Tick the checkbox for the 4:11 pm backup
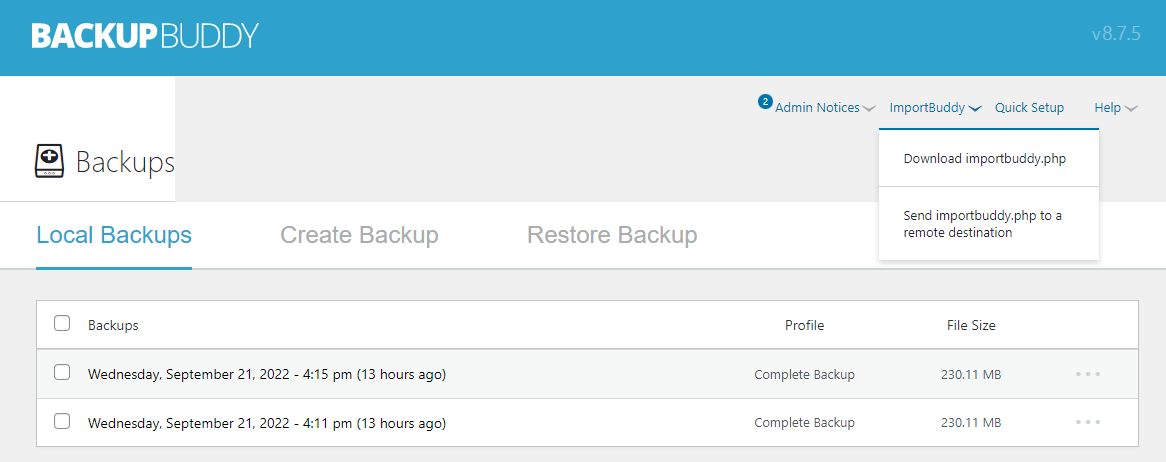Image resolution: width=1166 pixels, height=462 pixels. [62, 421]
